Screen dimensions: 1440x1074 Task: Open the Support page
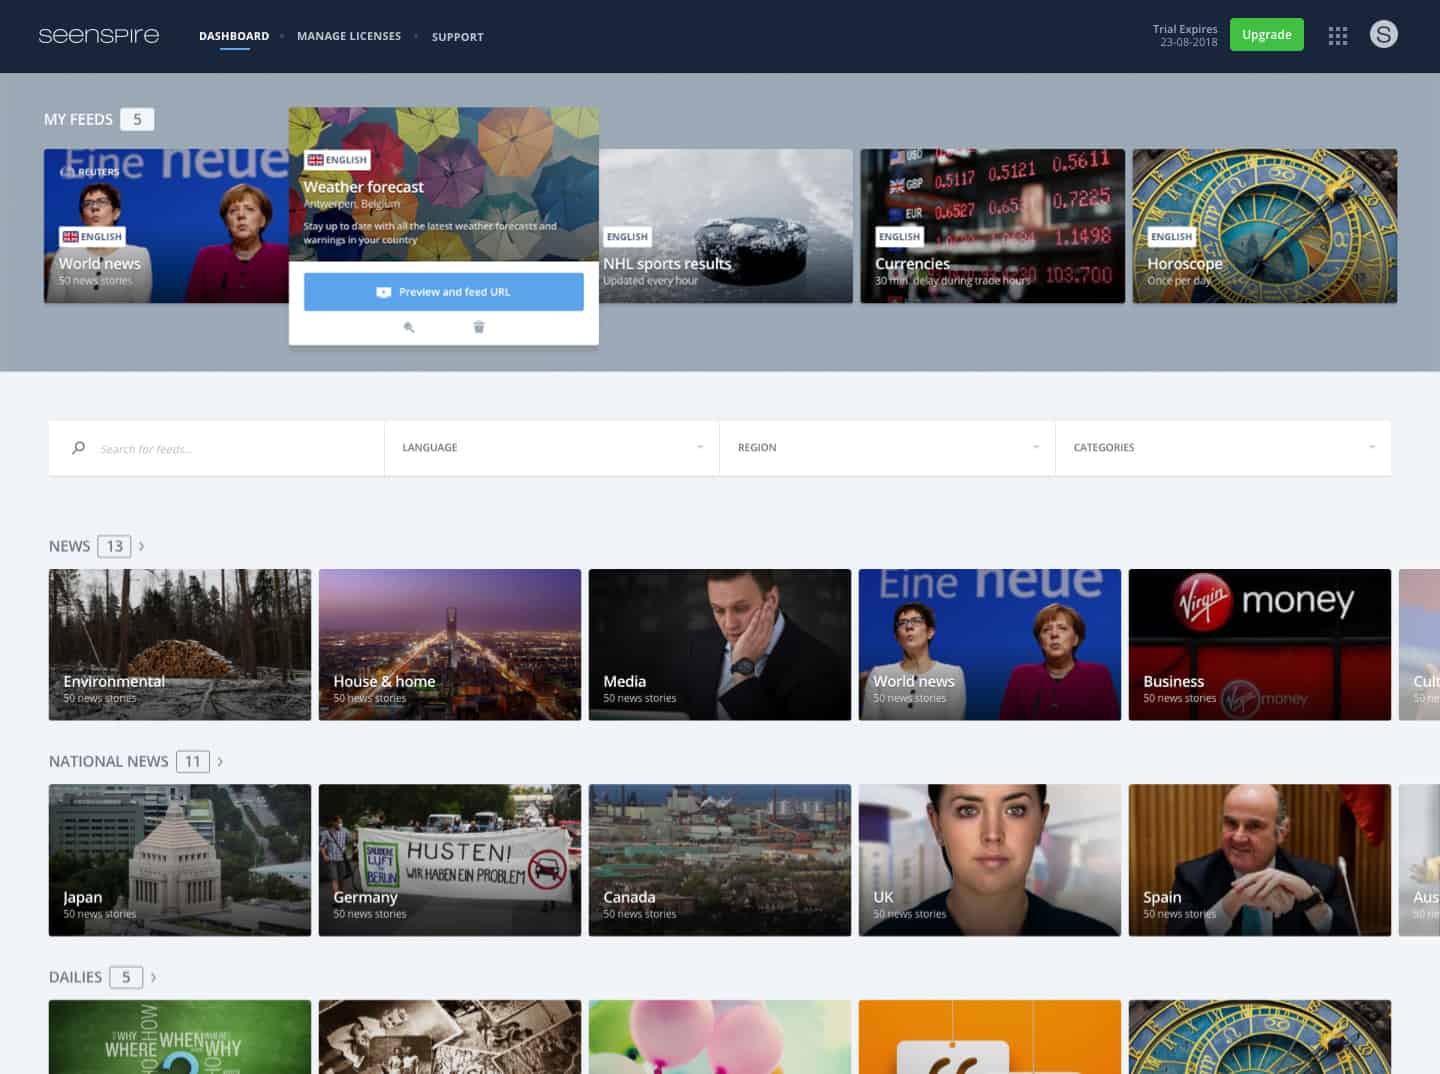[x=458, y=37]
